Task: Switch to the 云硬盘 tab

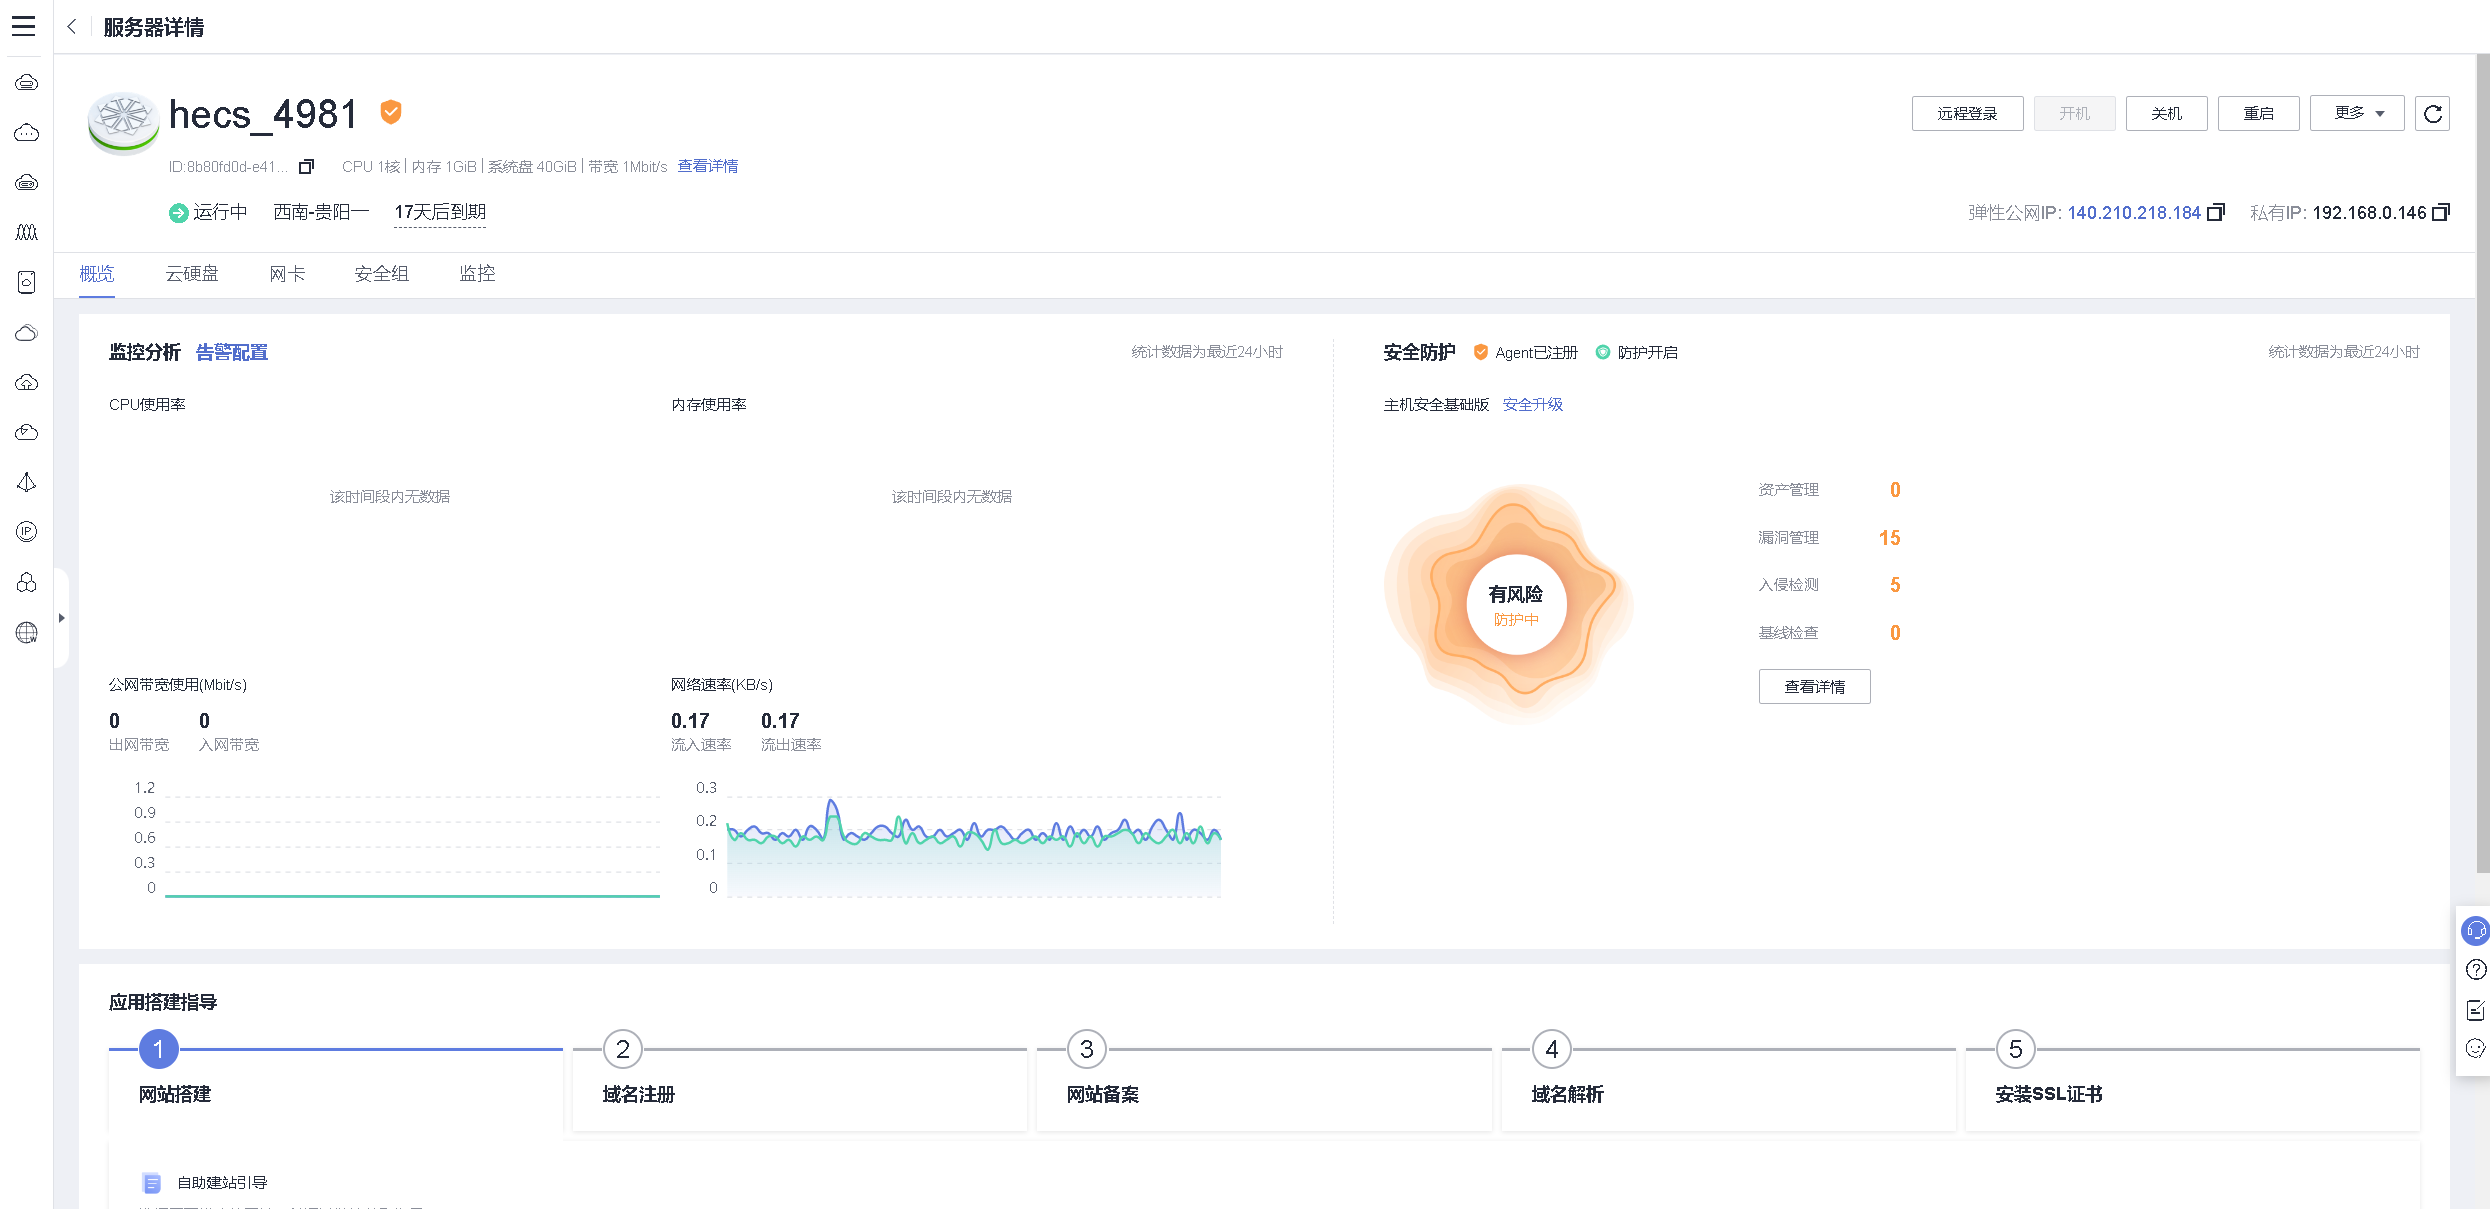Action: click(192, 274)
